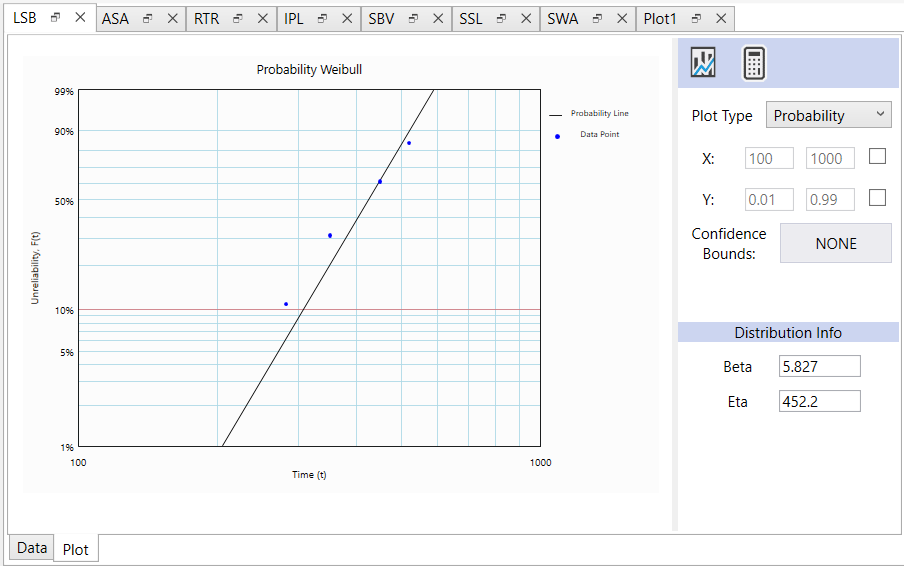Switch to the SBV tab
Image resolution: width=904 pixels, height=566 pixels.
pyautogui.click(x=381, y=18)
